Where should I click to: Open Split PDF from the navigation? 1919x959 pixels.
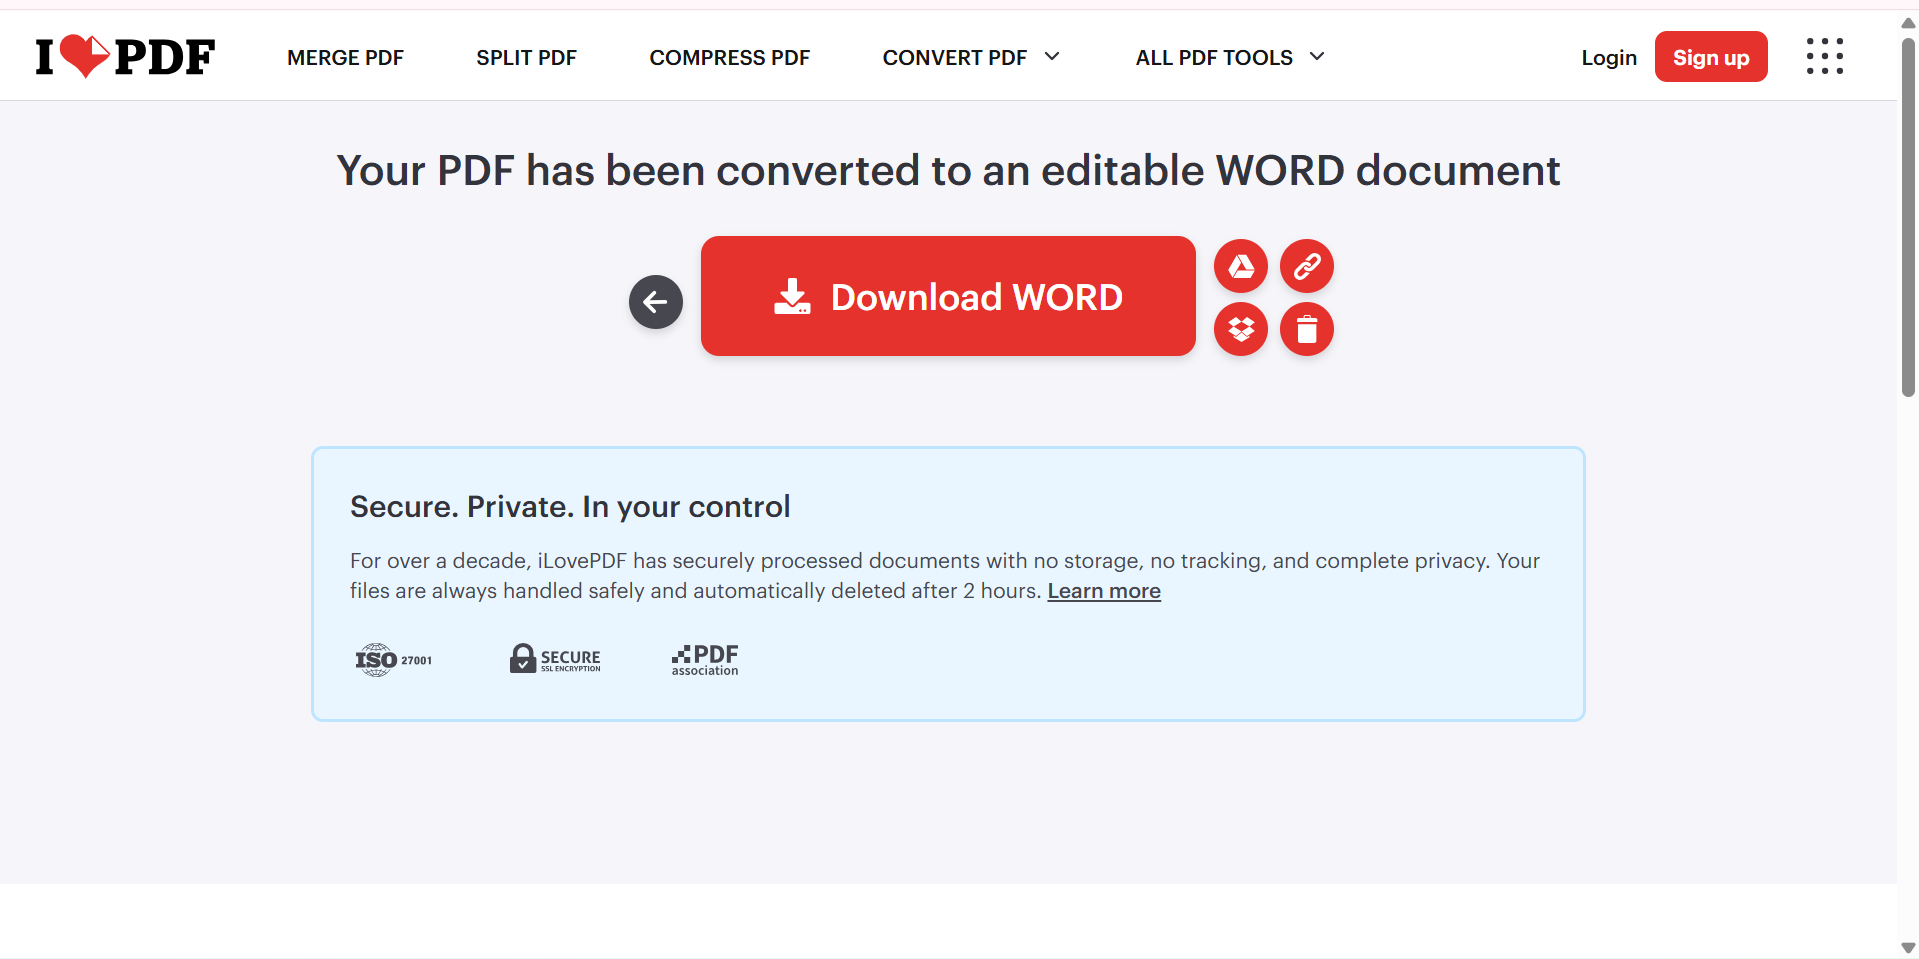click(x=526, y=58)
